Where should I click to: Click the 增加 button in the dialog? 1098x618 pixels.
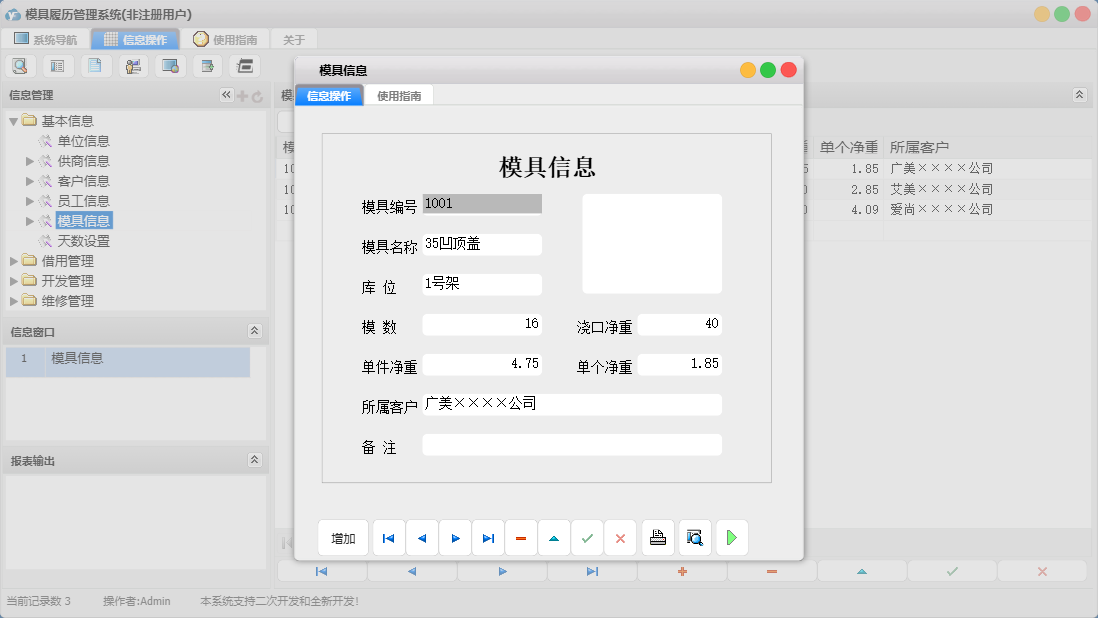pyautogui.click(x=343, y=537)
